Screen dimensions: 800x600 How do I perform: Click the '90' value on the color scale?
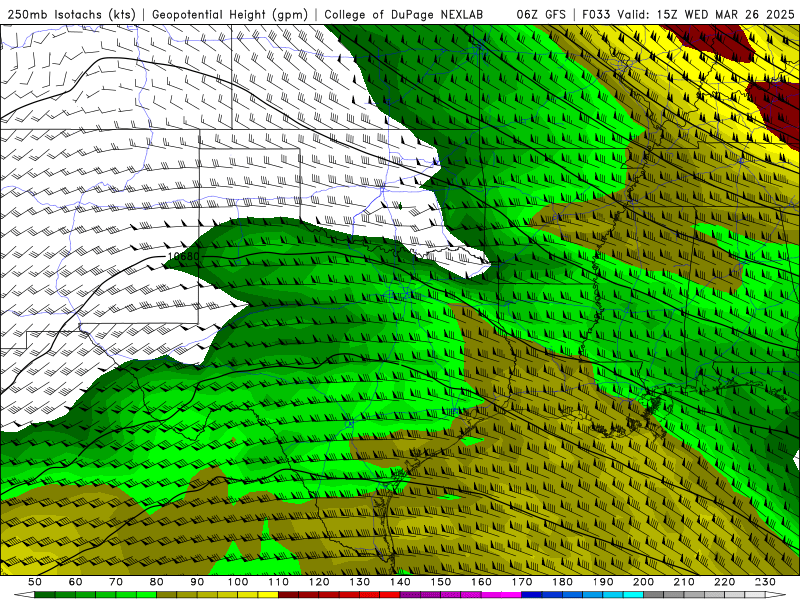point(197,582)
